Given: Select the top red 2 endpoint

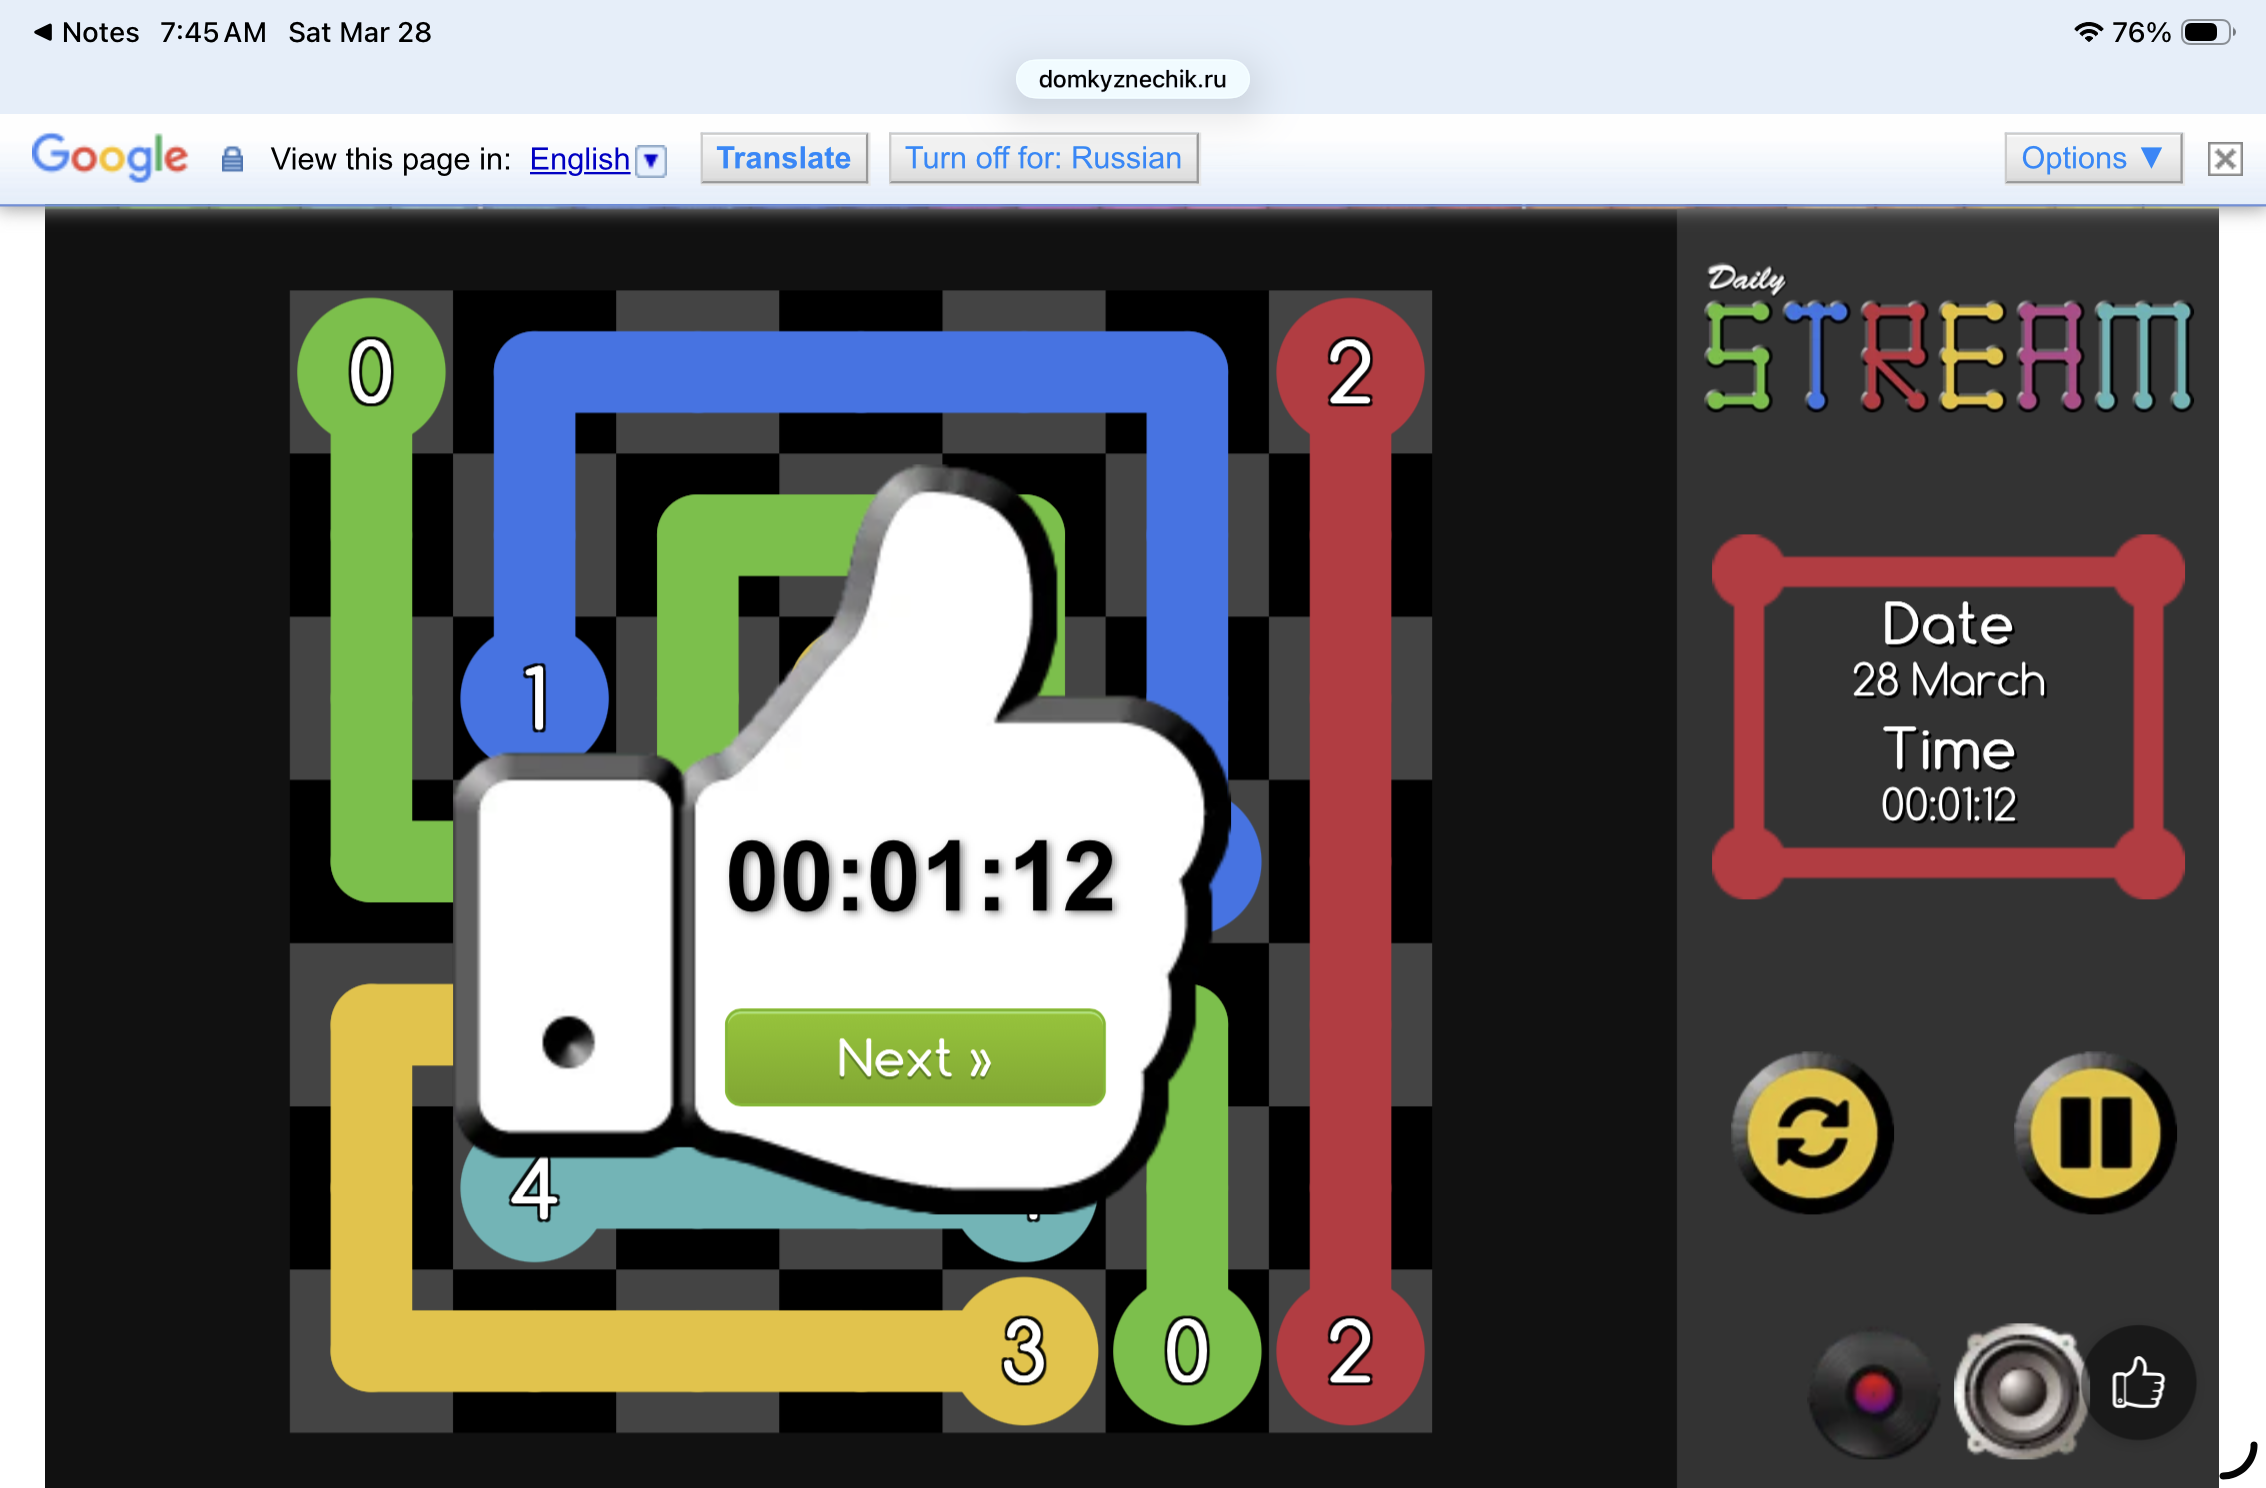Looking at the screenshot, I should (x=1349, y=372).
